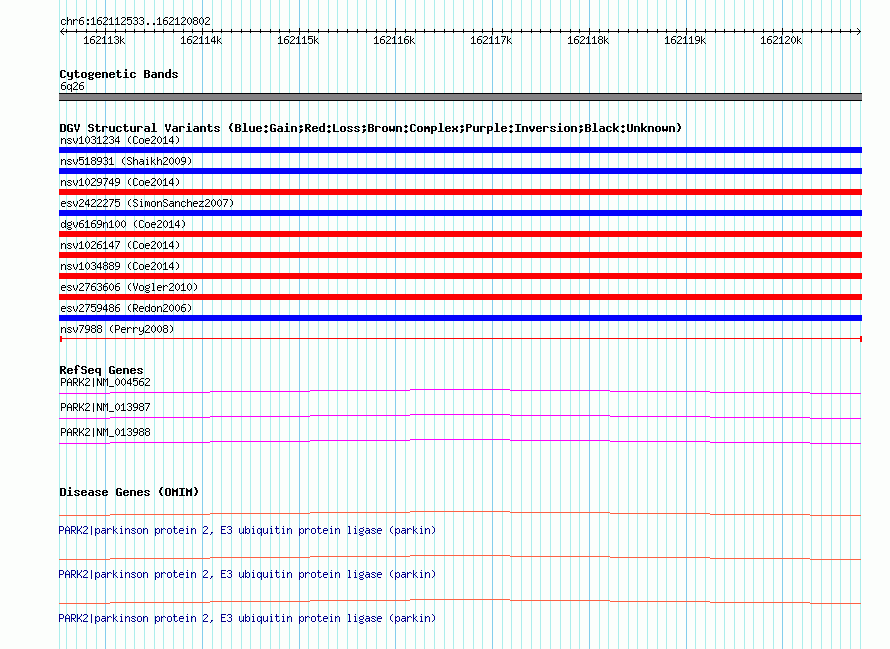Click the red loss bar for nsv1029749
This screenshot has height=649, width=890.
[x=460, y=192]
